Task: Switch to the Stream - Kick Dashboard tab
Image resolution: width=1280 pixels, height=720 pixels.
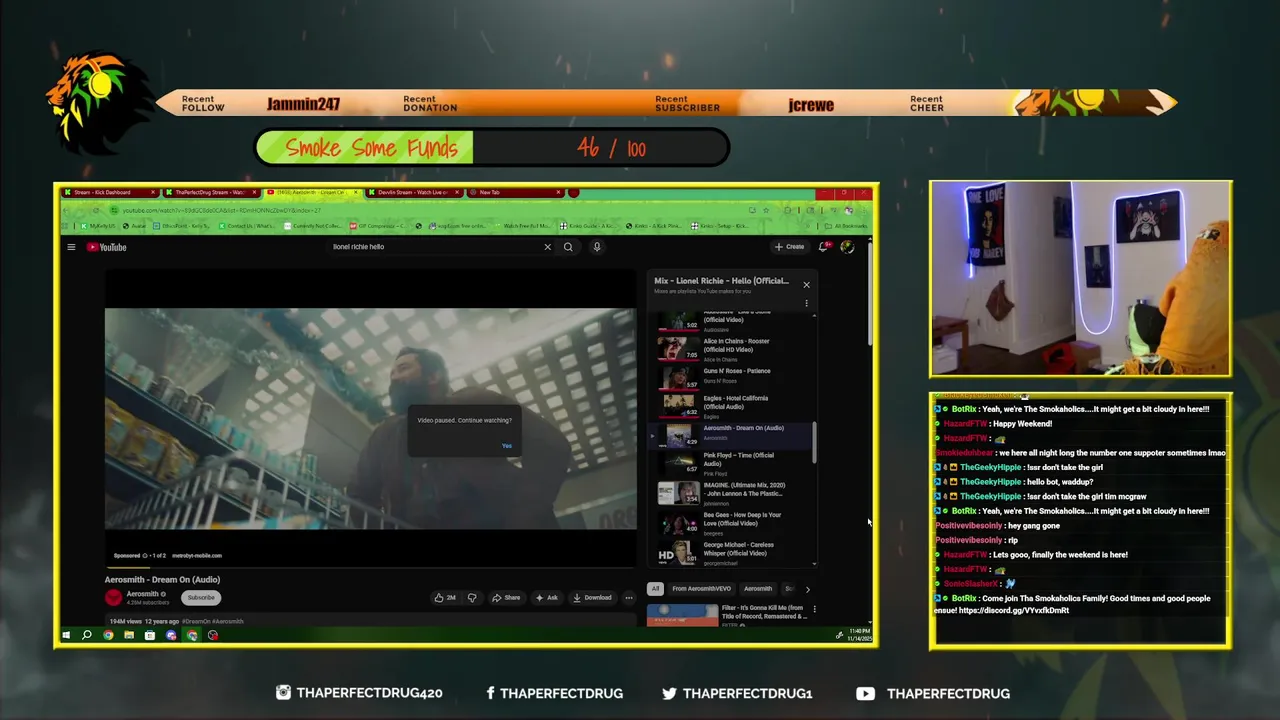Action: pos(110,192)
